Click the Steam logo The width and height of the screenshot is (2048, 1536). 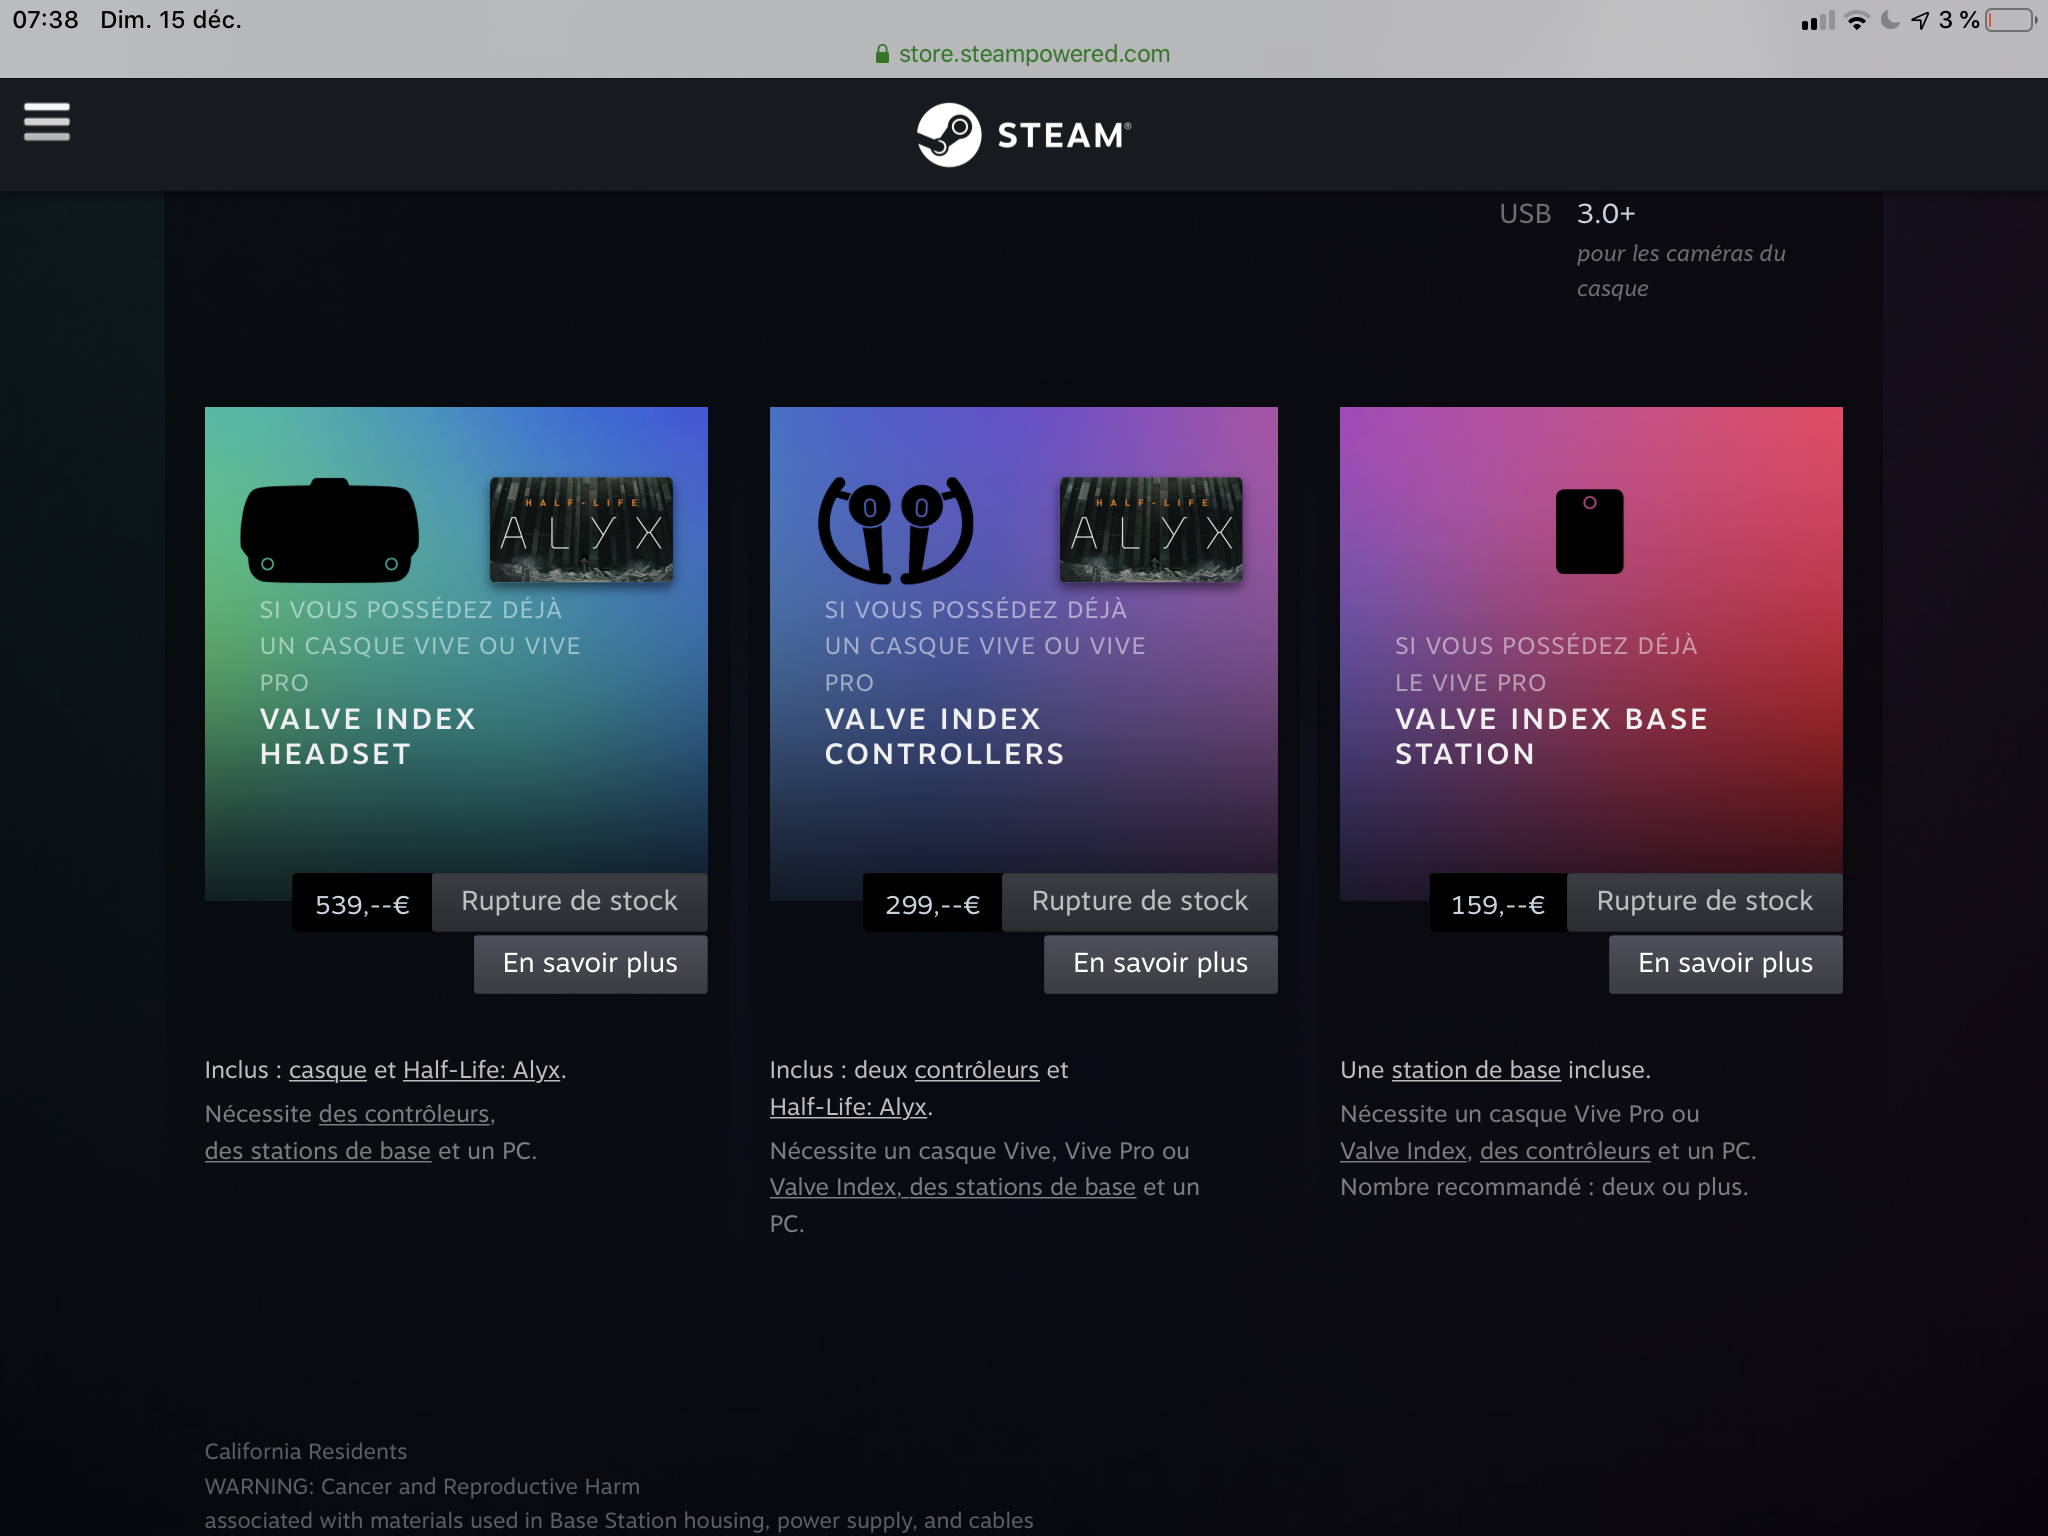[1024, 135]
